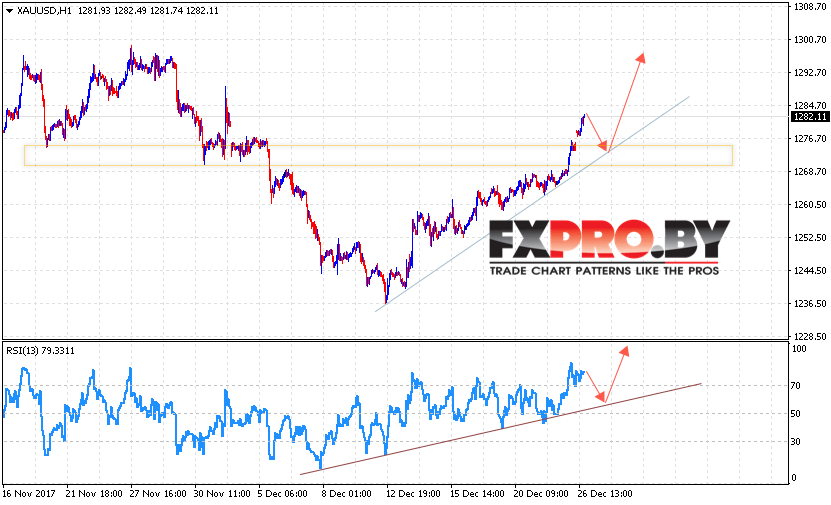The image size is (831, 505).
Task: Click the RSI 50 level label
Action: [796, 414]
